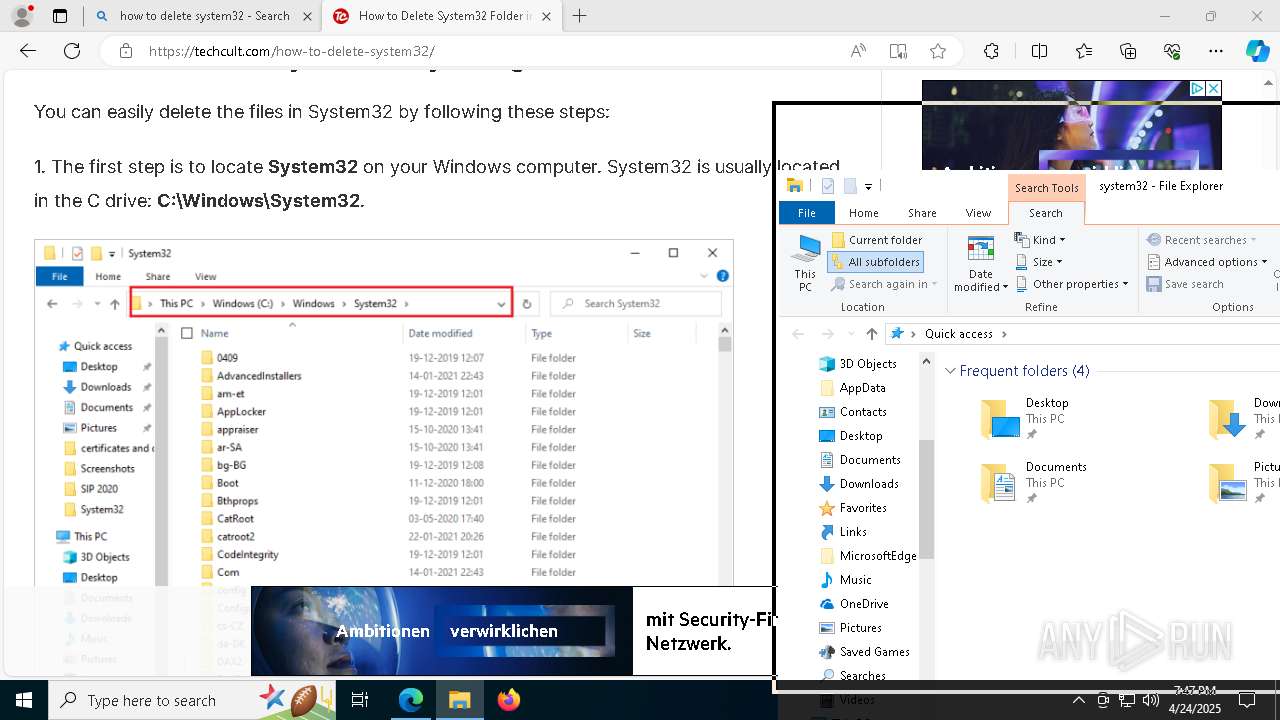Open File tab in File Explorer
Screen dimensions: 1280x720
click(807, 213)
